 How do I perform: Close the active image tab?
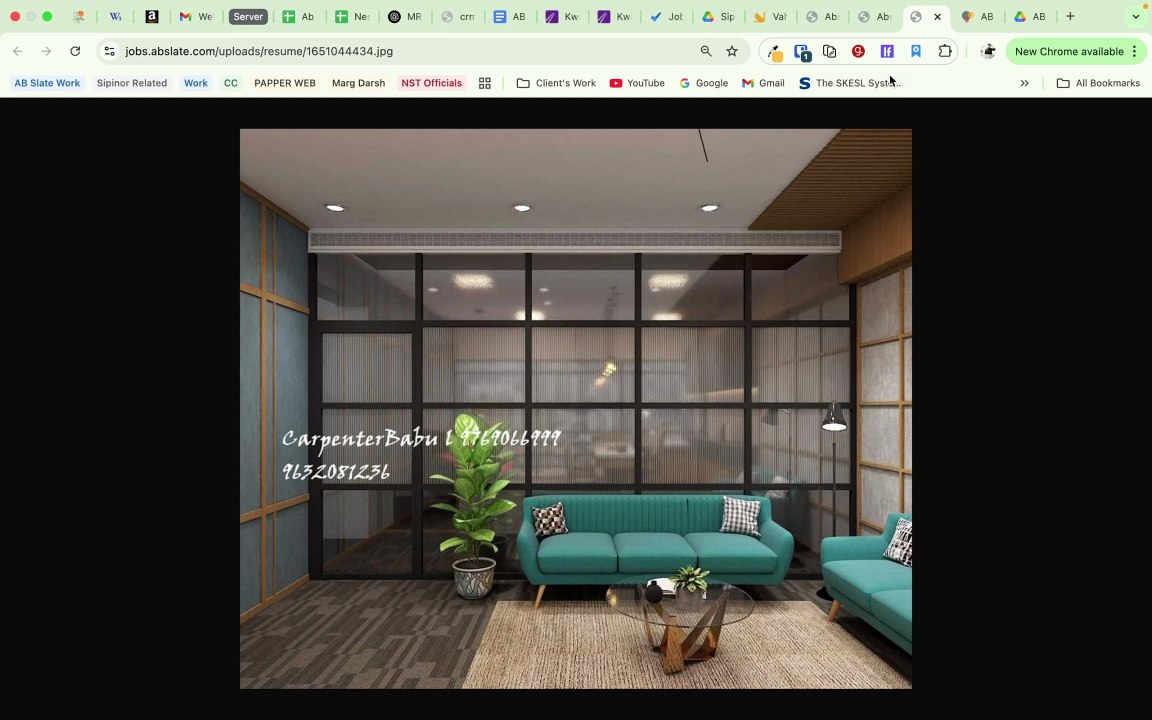[937, 16]
